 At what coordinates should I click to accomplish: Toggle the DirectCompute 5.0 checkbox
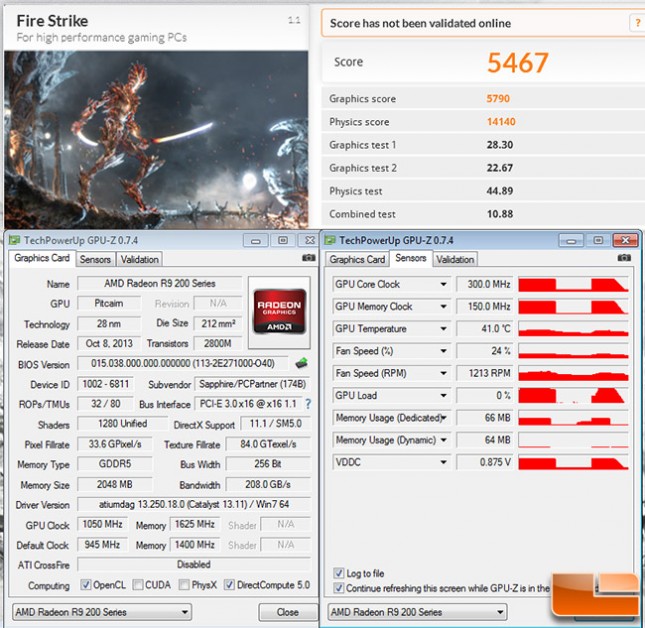pos(230,584)
